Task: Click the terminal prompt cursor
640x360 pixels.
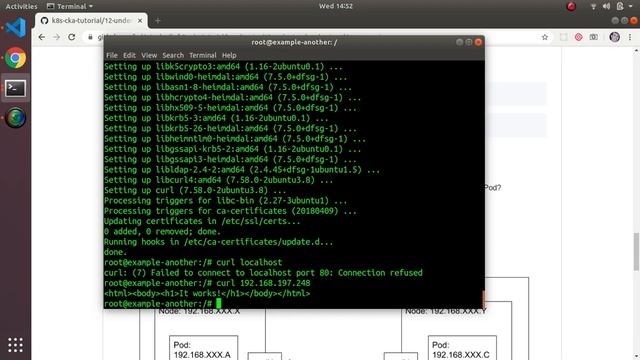Action: click(219, 303)
